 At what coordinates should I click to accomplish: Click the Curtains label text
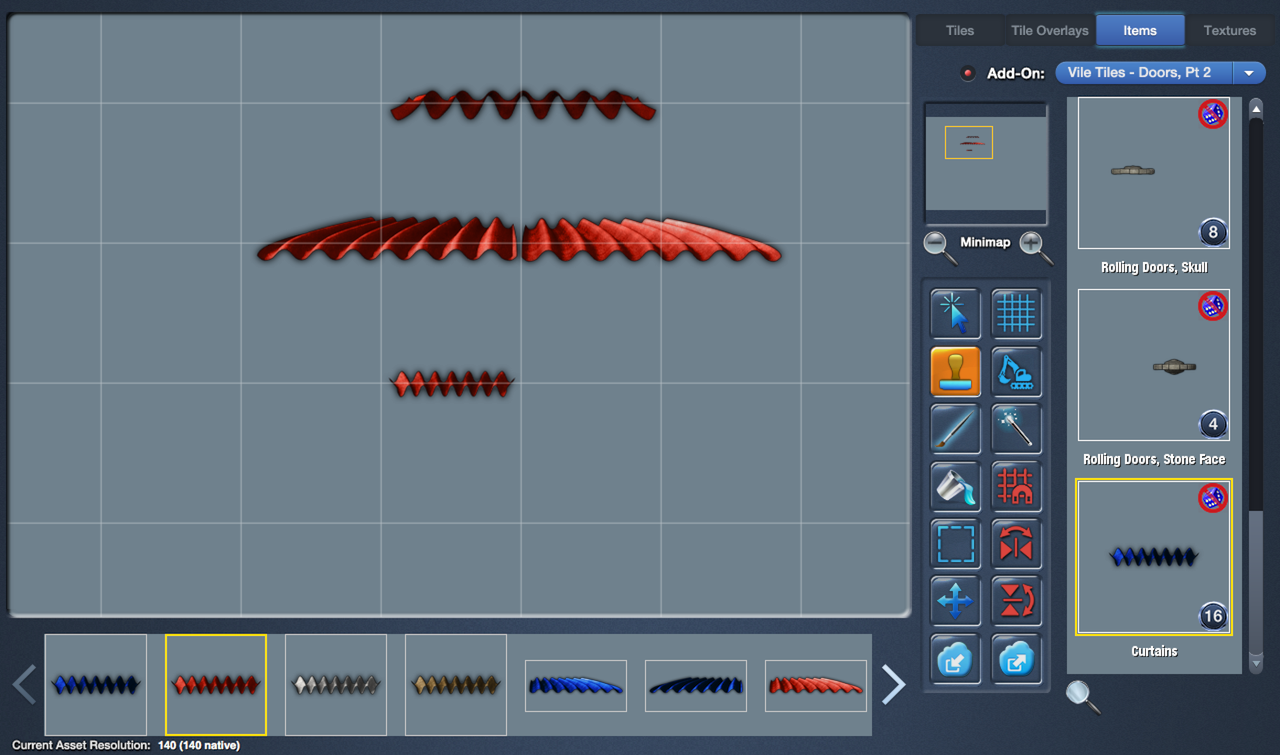point(1154,651)
